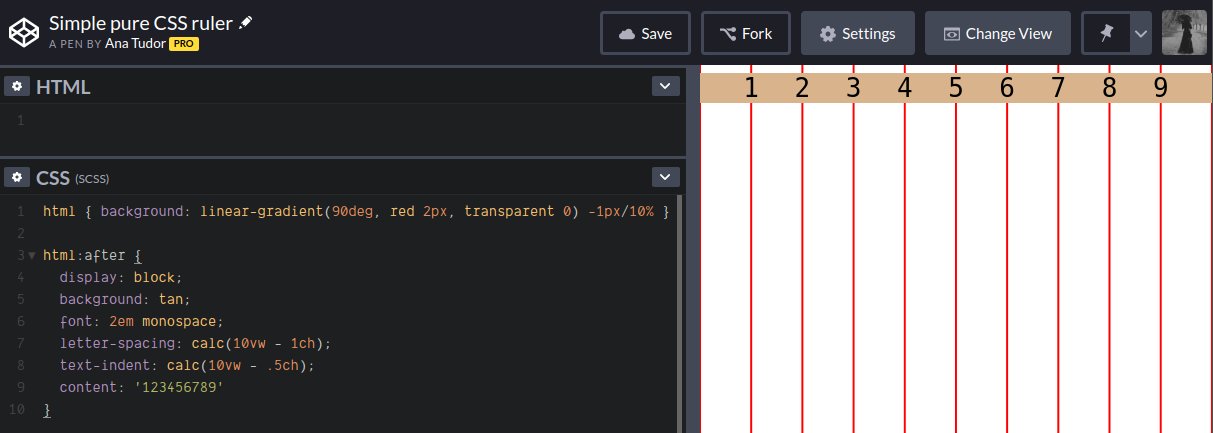The image size is (1213, 433).
Task: Click 'display: block;' code line
Action: coord(121,277)
